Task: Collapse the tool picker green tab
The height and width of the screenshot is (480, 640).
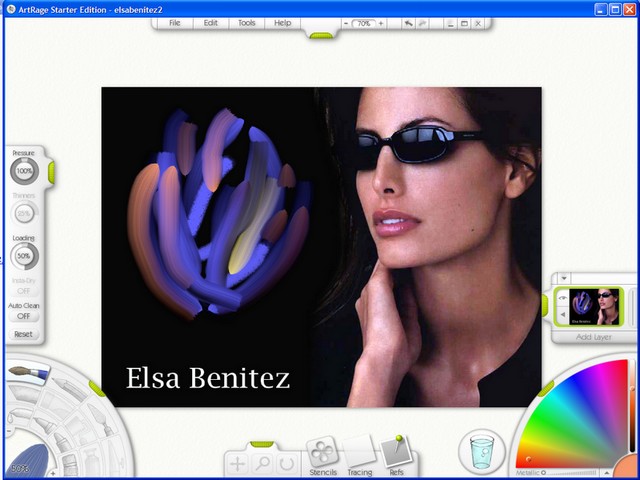Action: click(x=97, y=388)
